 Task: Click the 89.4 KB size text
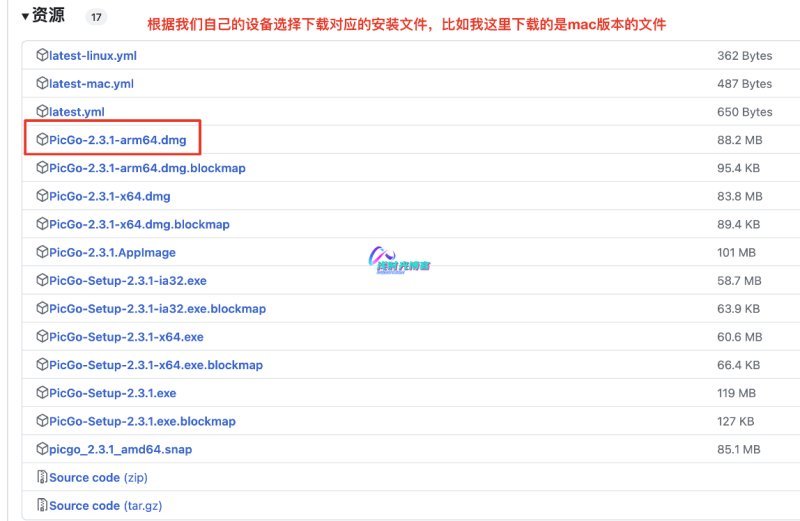[x=738, y=225]
